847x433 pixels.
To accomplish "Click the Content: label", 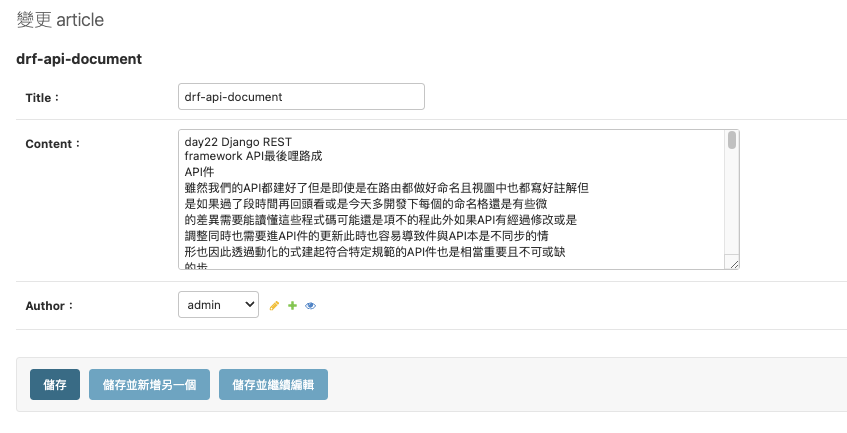I will point(52,144).
